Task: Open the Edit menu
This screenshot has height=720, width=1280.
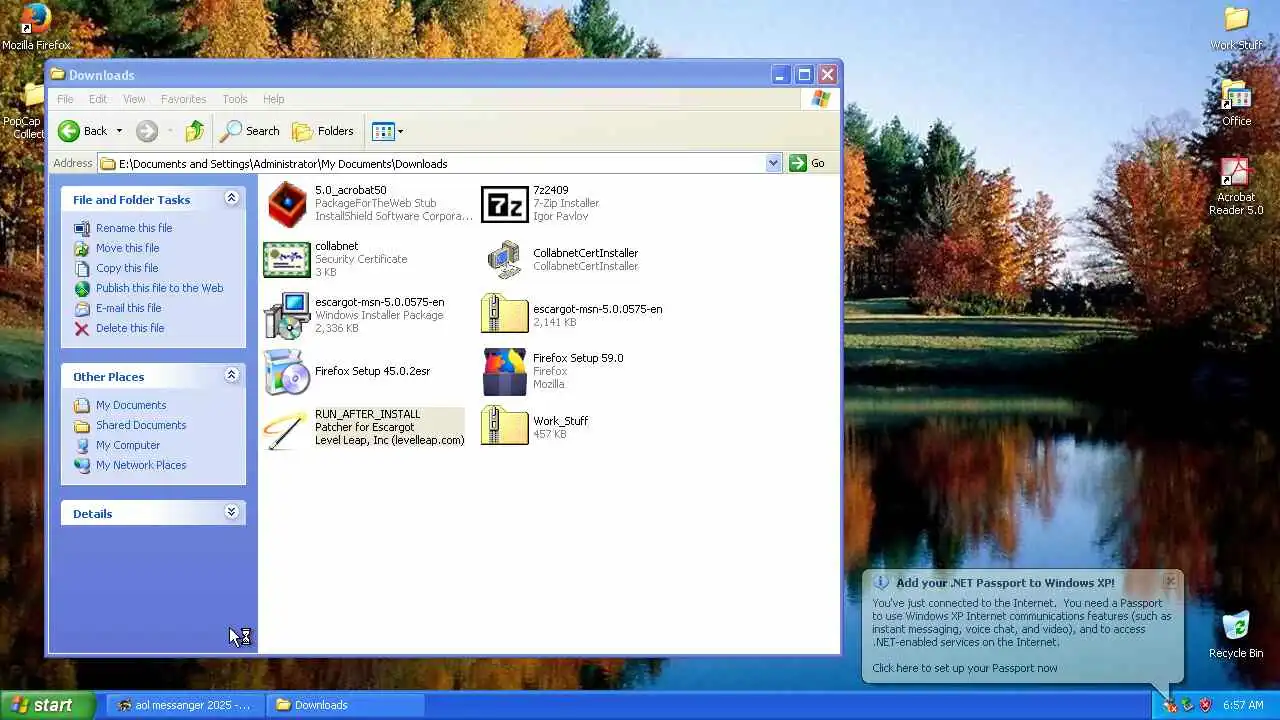Action: (x=98, y=99)
